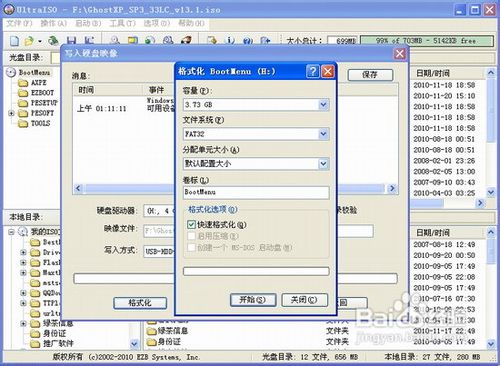Click the 关闭(C) close button
500x366 pixels.
[x=305, y=300]
